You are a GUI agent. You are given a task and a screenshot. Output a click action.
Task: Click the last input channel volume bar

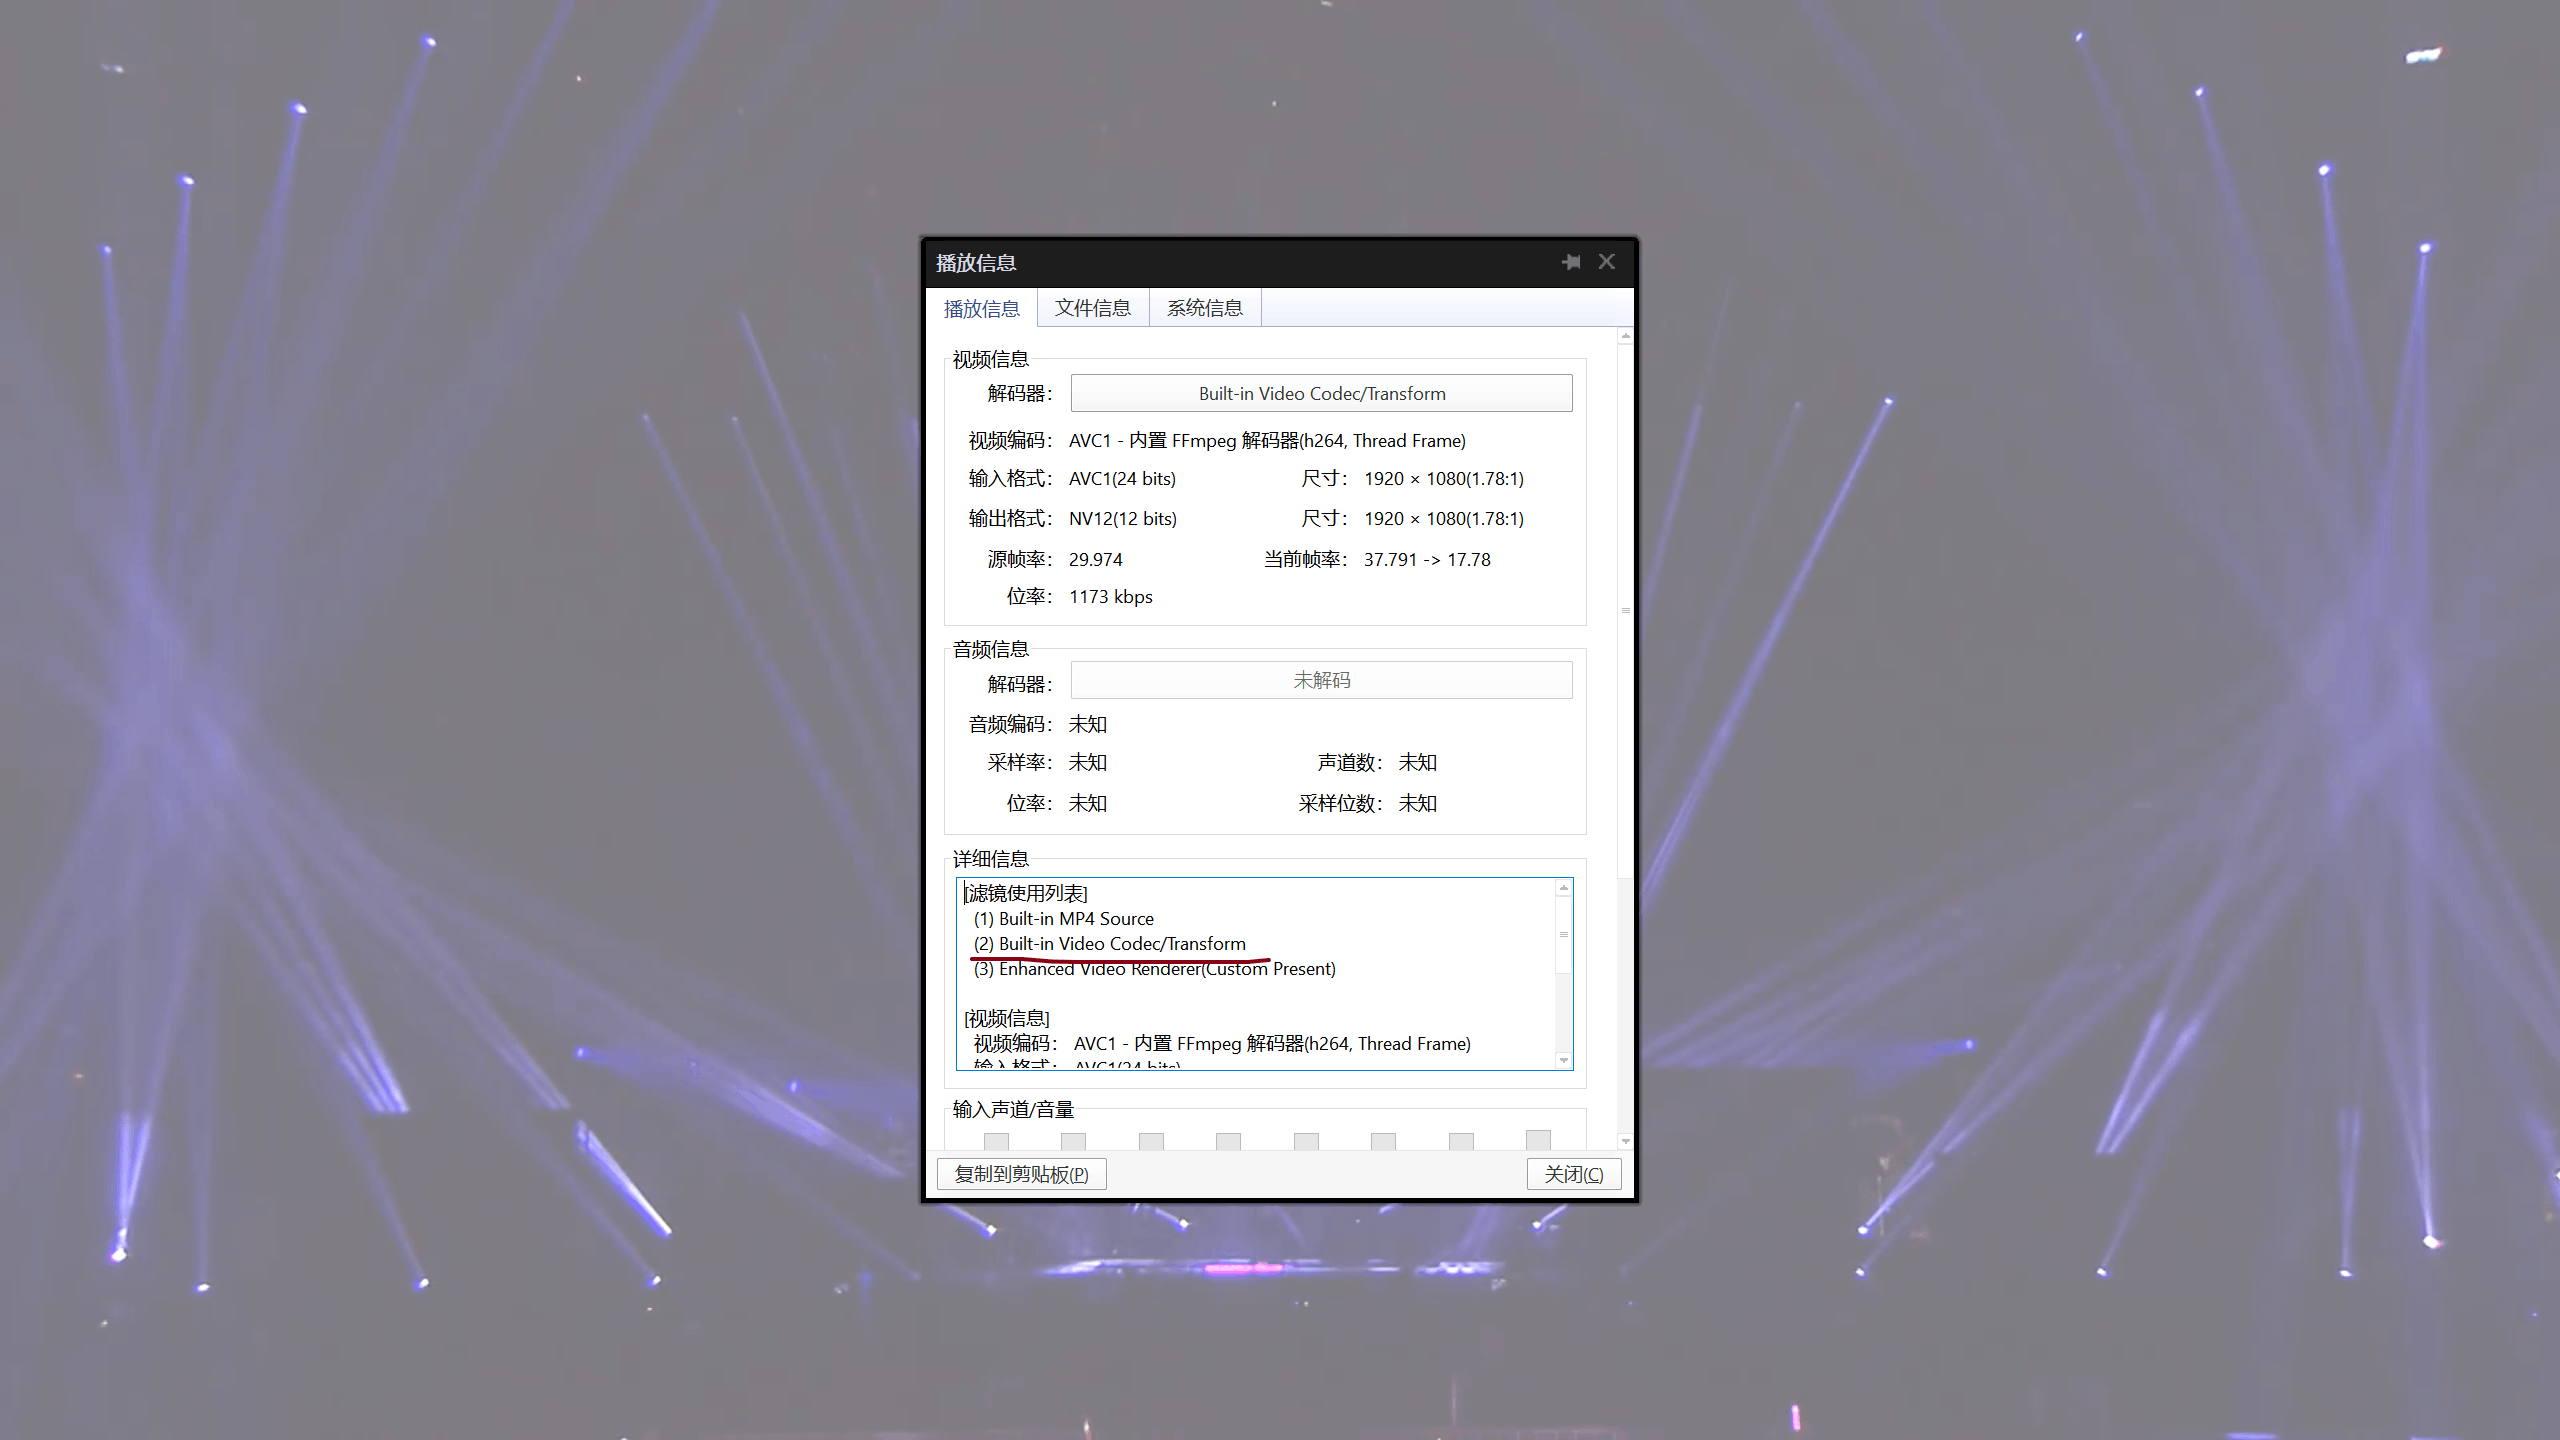point(1538,1140)
